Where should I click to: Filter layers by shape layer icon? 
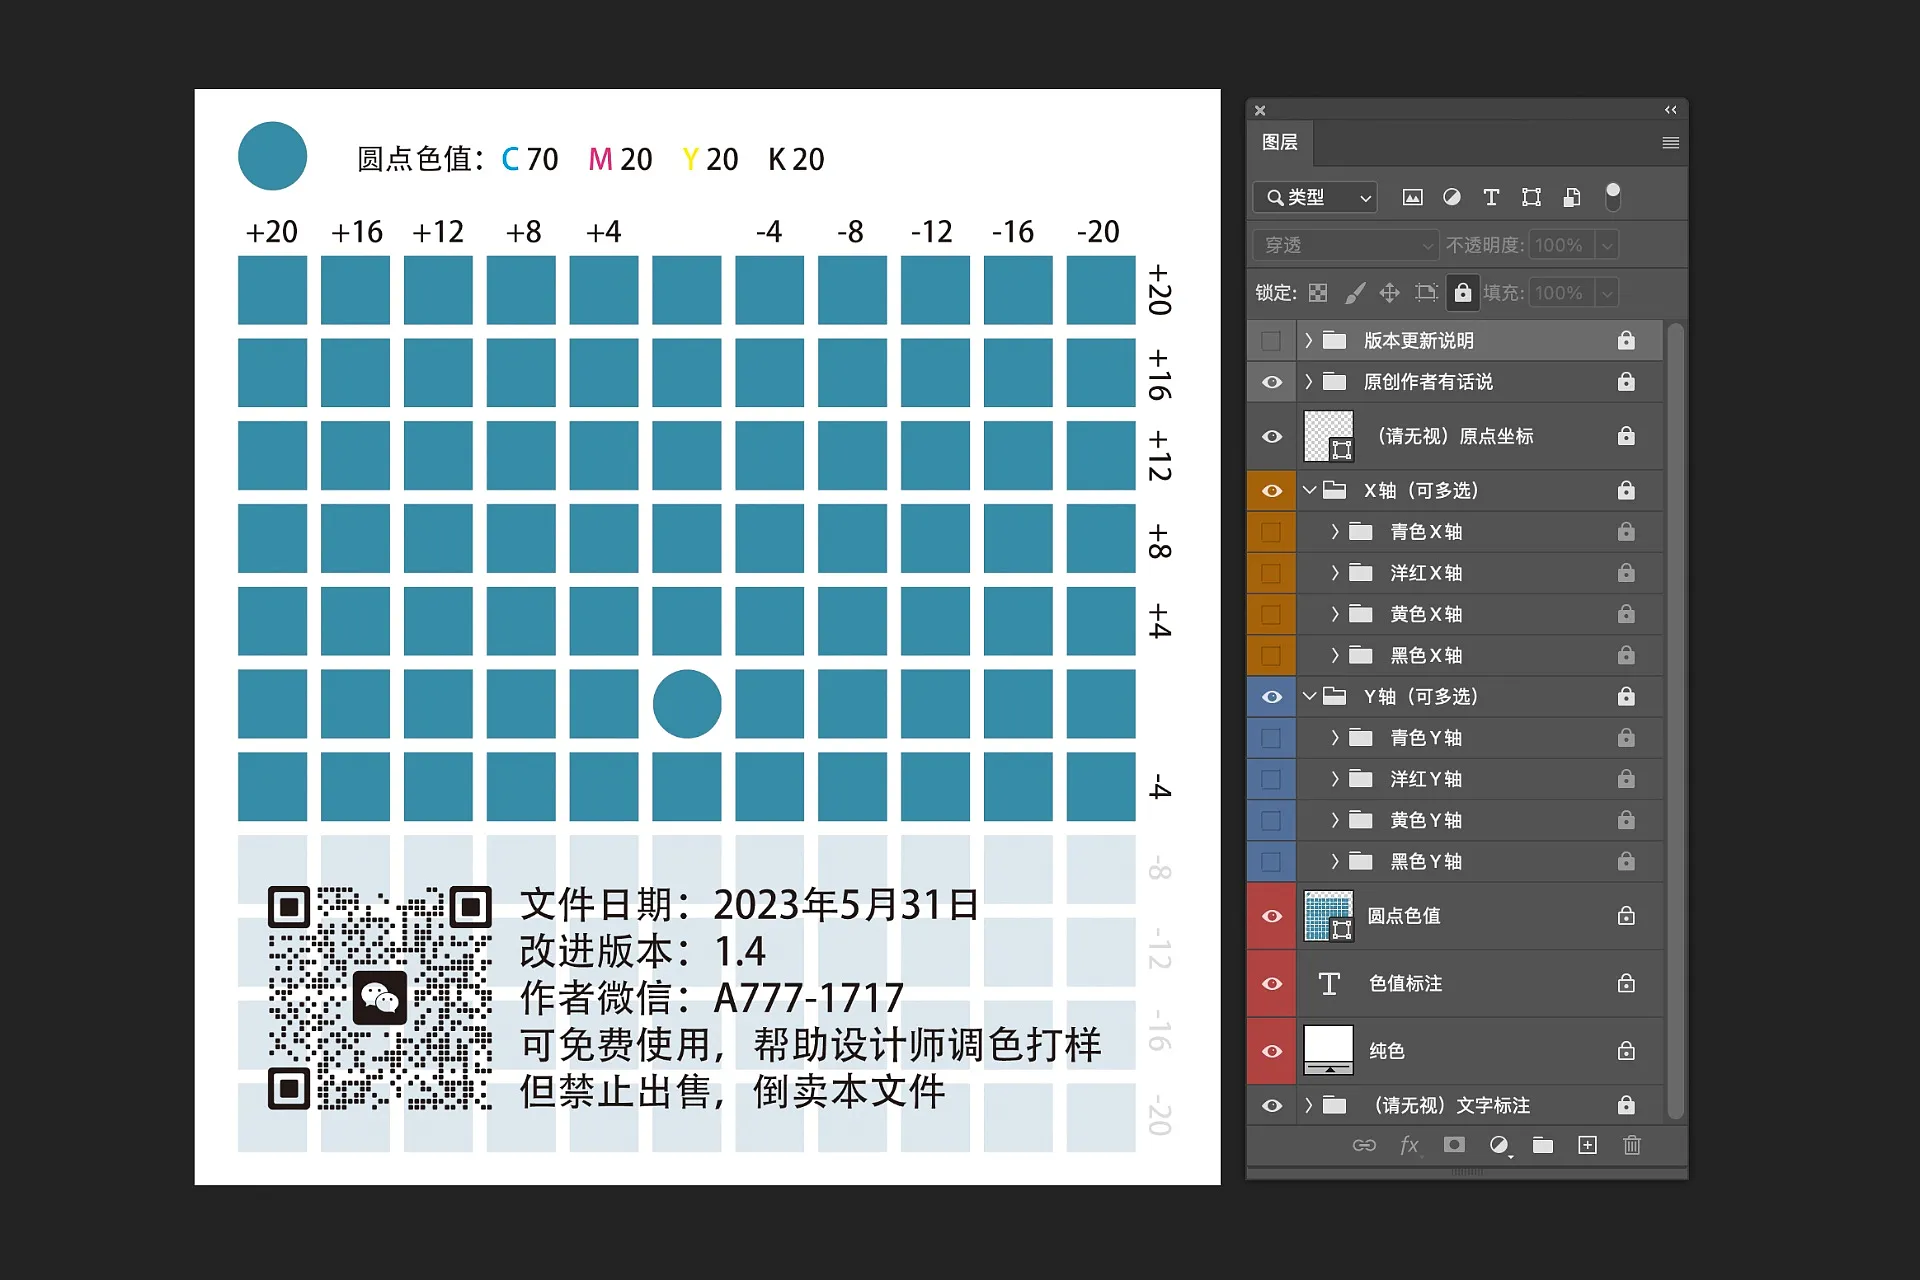[x=1531, y=197]
